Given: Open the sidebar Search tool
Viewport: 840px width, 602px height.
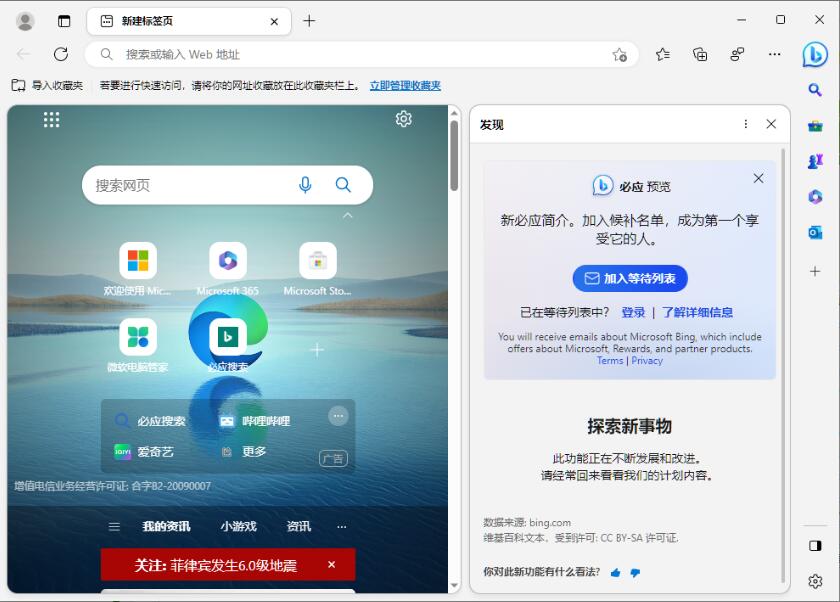Looking at the screenshot, I should [x=815, y=89].
